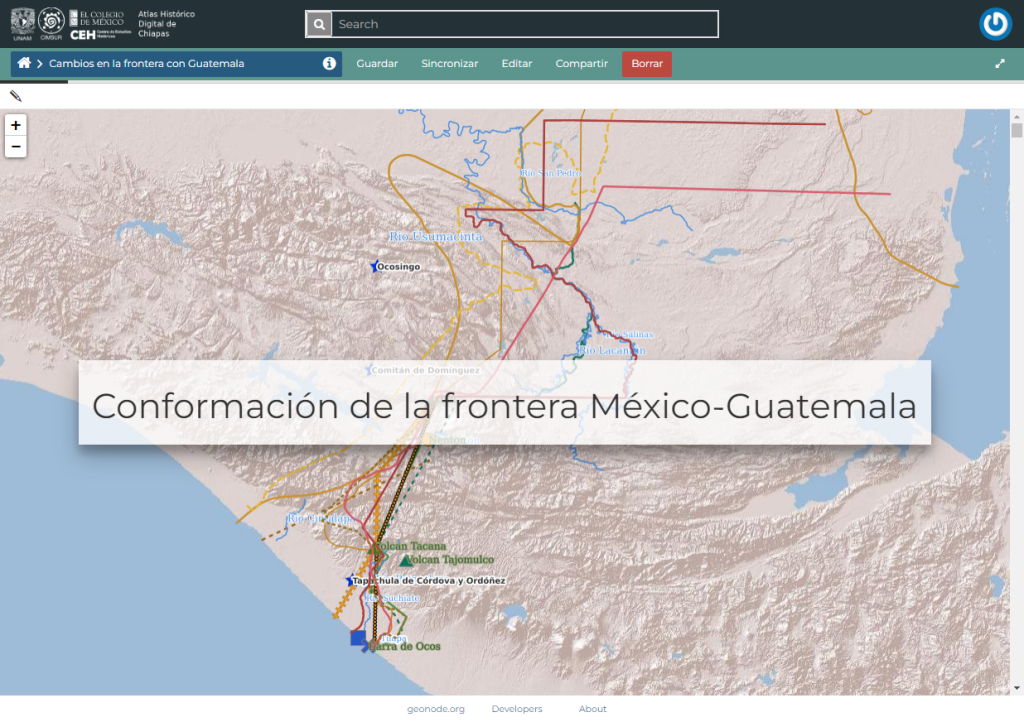Click the CIMSUR spiral logo
The height and width of the screenshot is (722, 1024).
click(51, 24)
